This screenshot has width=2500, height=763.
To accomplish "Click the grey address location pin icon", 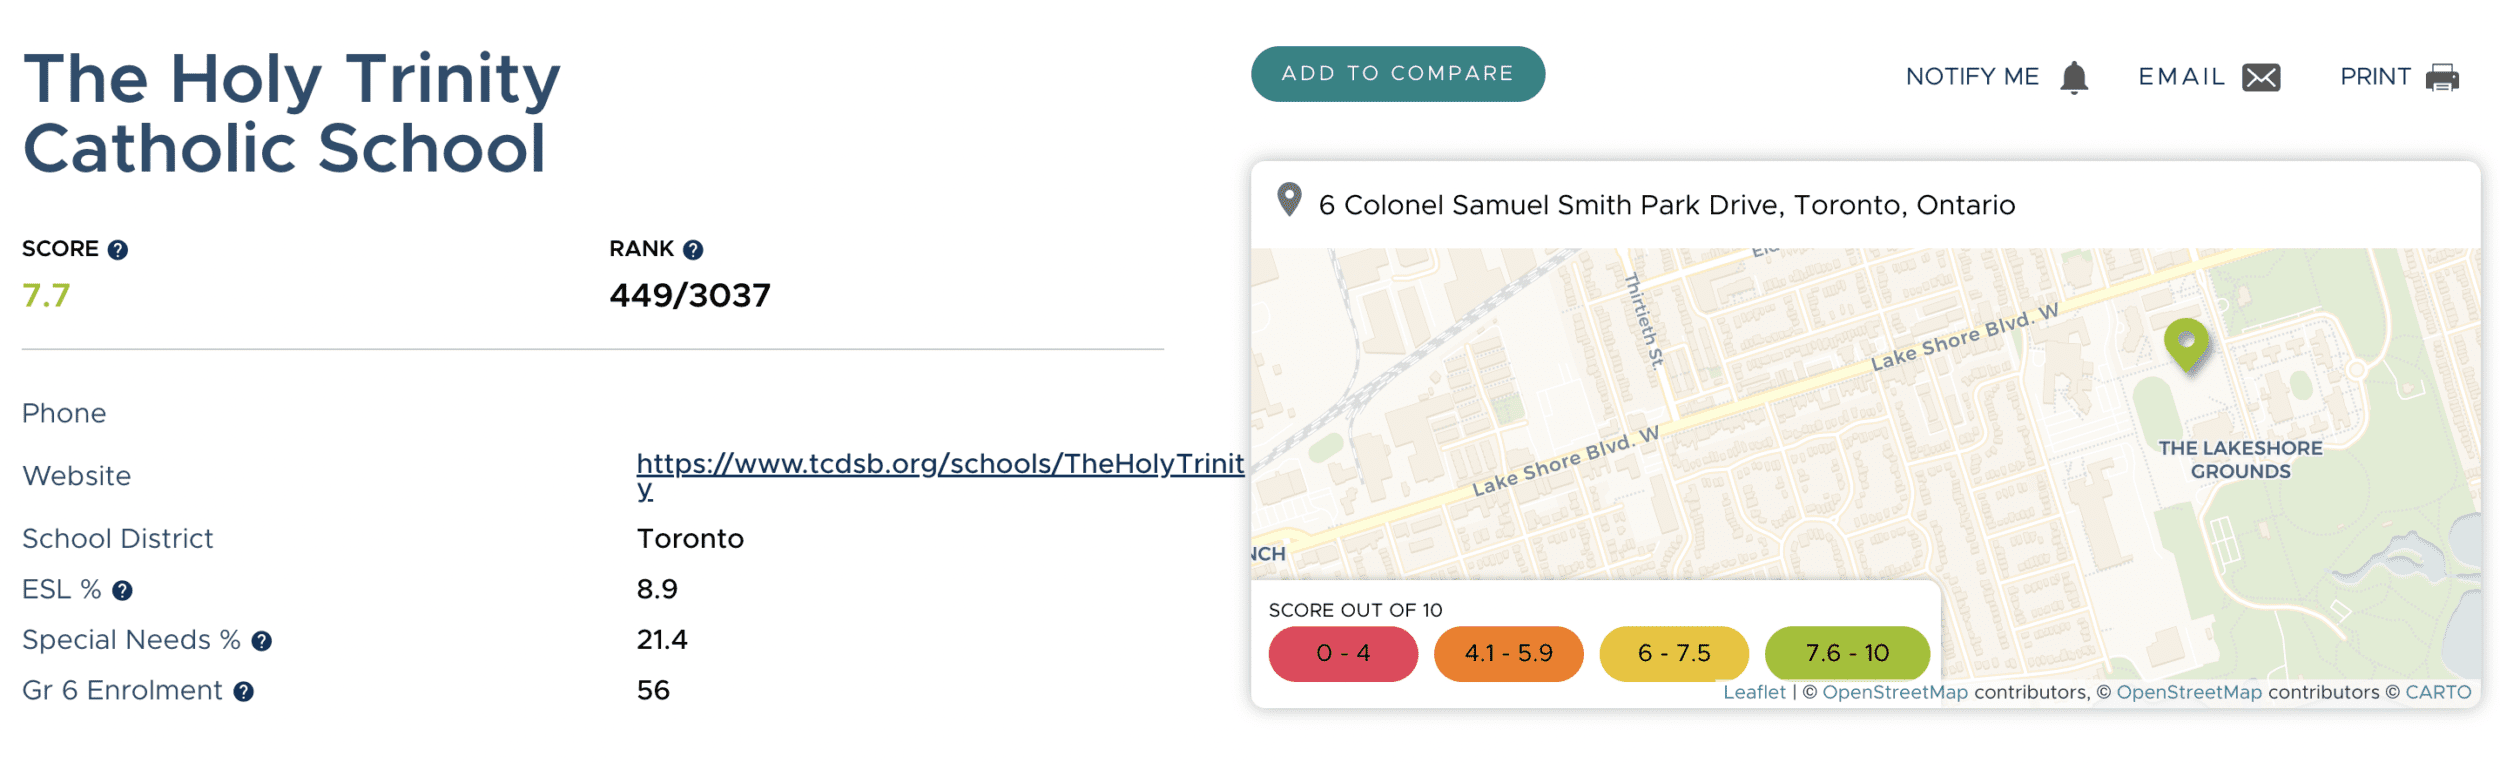I will (1289, 200).
